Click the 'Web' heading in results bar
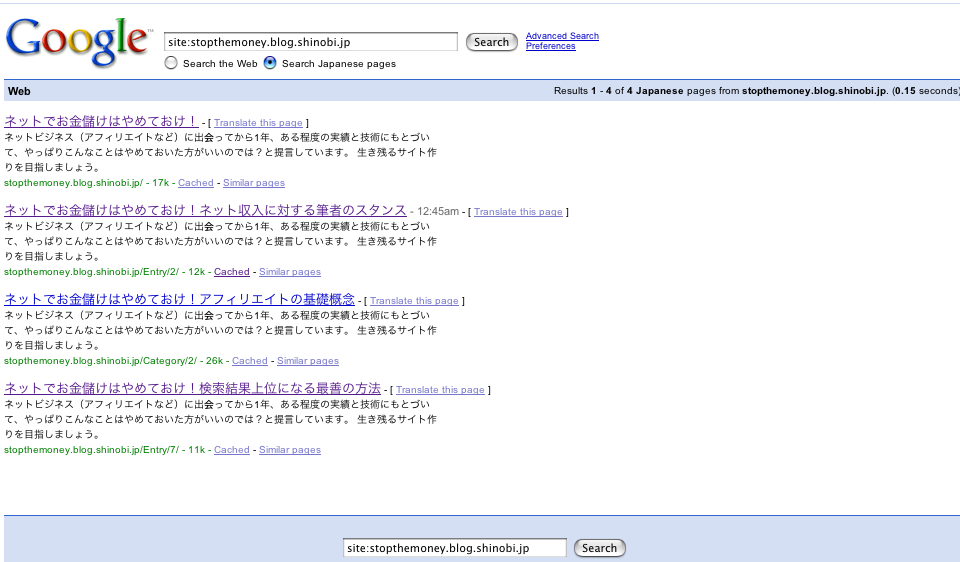 pos(19,91)
